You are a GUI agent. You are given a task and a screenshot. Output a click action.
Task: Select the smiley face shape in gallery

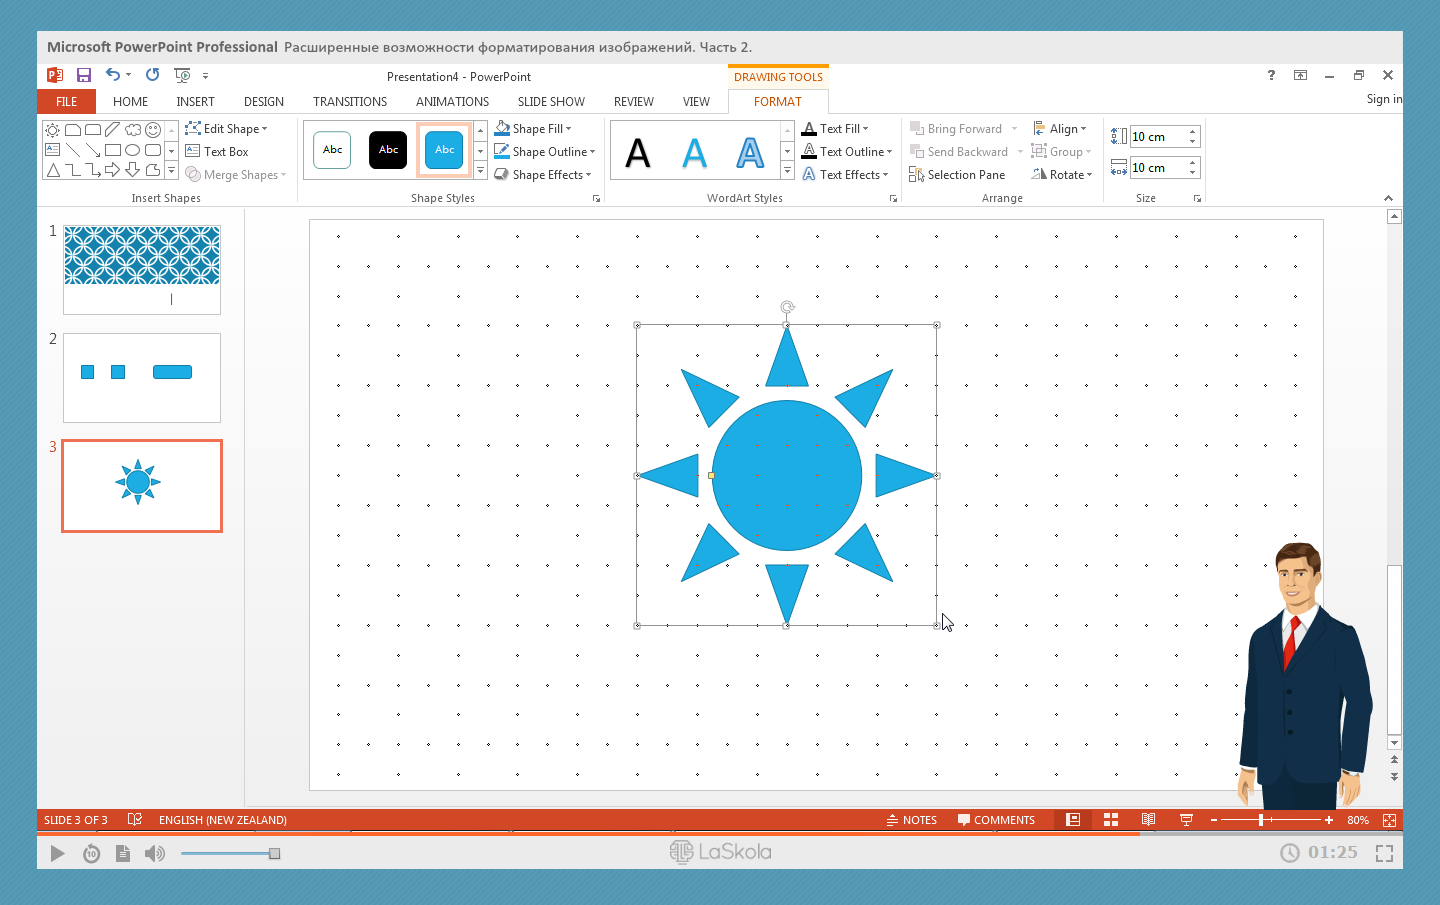(153, 129)
